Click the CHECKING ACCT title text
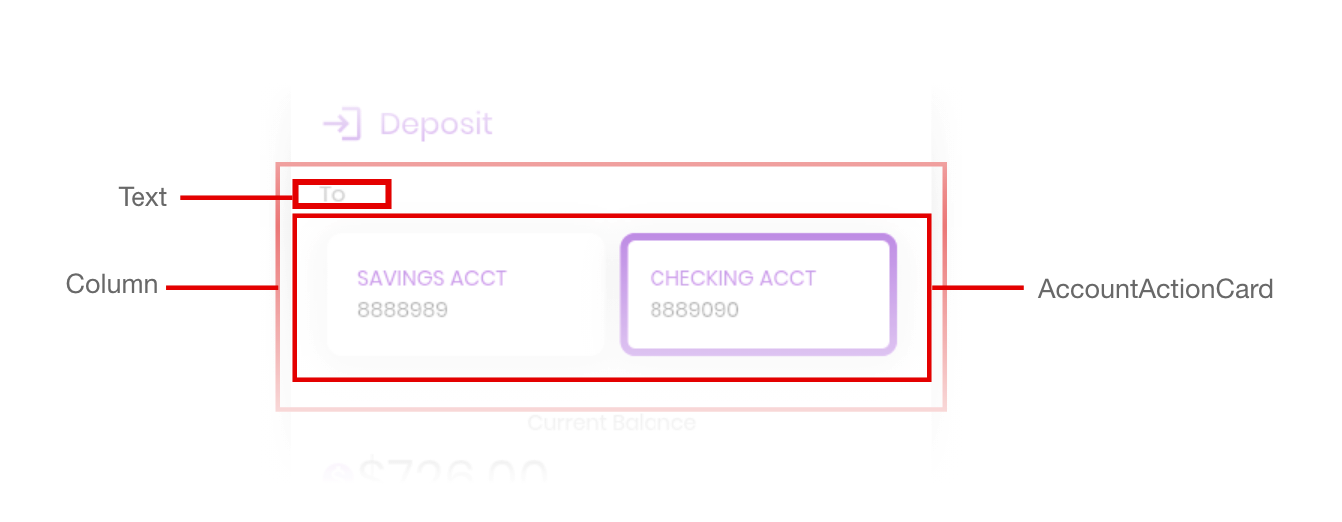Image resolution: width=1342 pixels, height=522 pixels. click(x=733, y=278)
